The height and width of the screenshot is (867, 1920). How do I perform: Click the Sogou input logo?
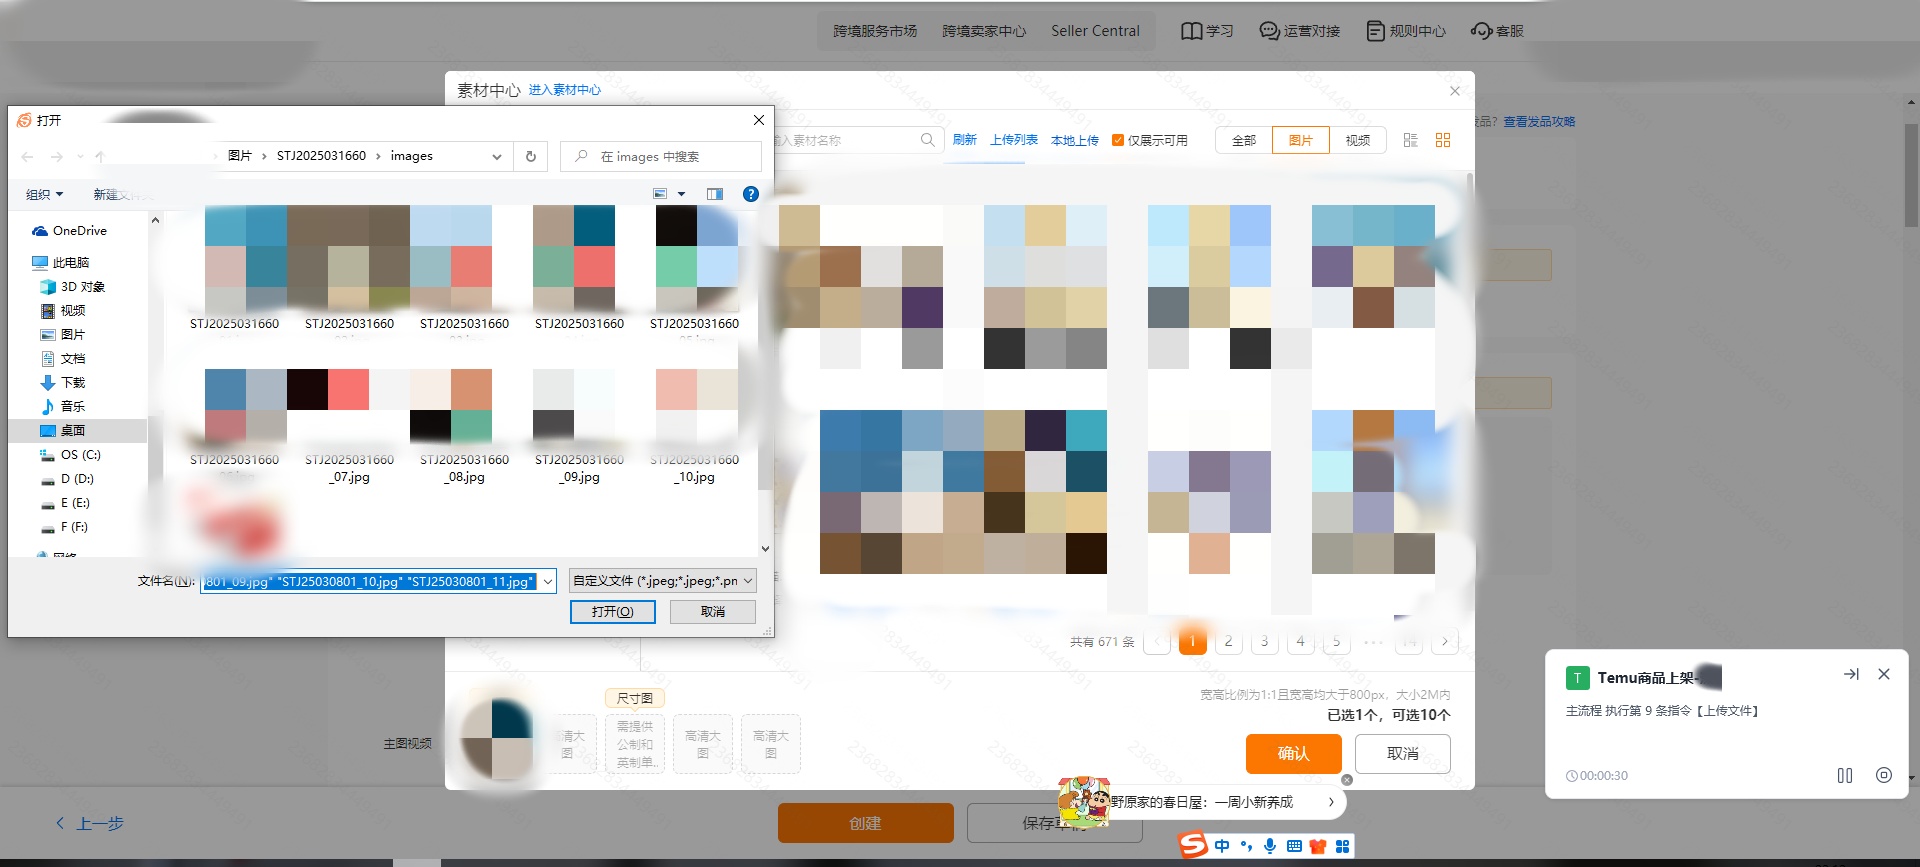coord(1193,845)
